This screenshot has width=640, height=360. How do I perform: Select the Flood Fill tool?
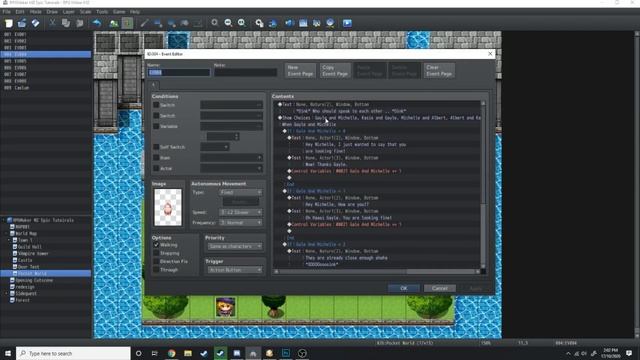pos(185,23)
